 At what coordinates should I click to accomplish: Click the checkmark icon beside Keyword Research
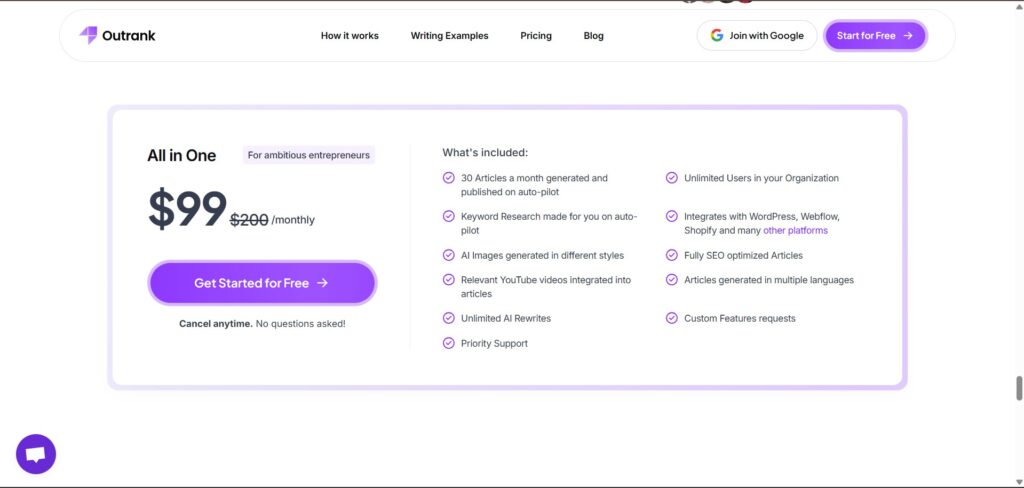pos(449,216)
